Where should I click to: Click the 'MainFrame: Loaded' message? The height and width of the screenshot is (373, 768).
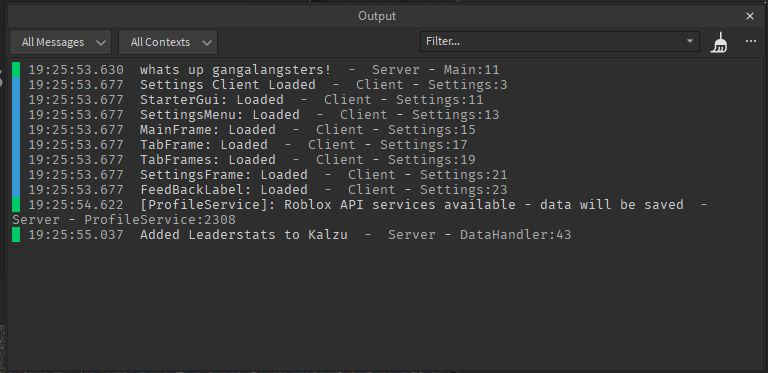(208, 130)
